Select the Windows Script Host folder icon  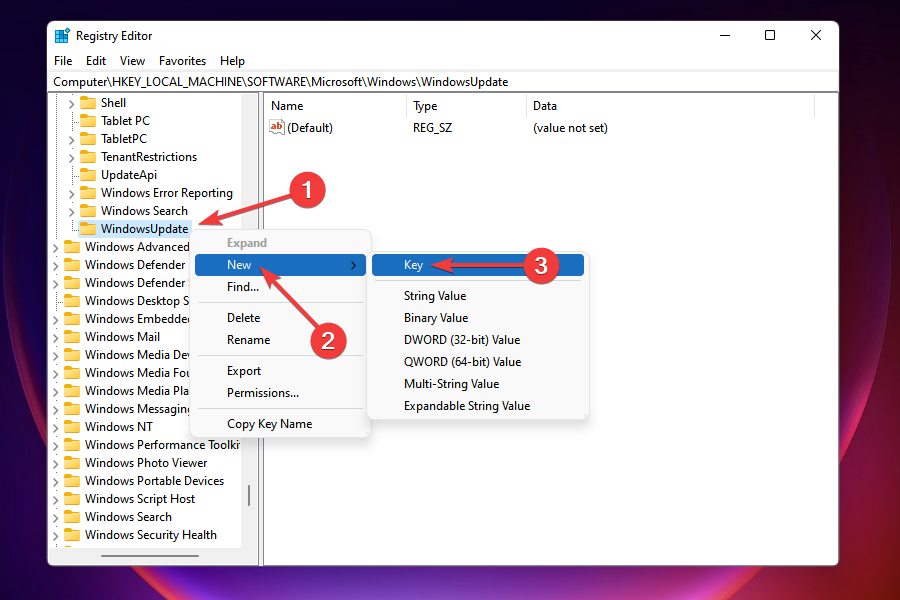click(x=72, y=498)
